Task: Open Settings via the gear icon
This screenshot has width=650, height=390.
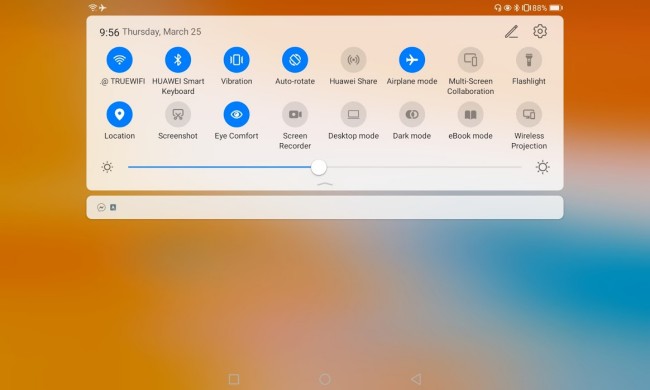Action: coord(540,31)
